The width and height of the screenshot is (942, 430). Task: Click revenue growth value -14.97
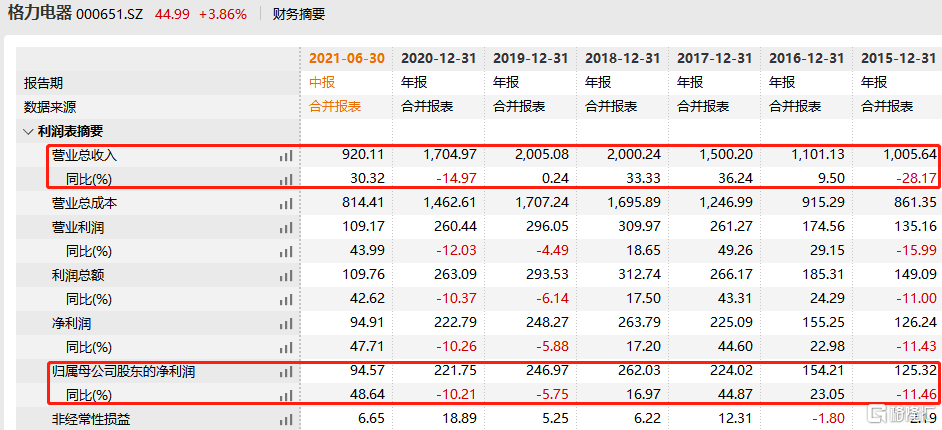[x=456, y=178]
